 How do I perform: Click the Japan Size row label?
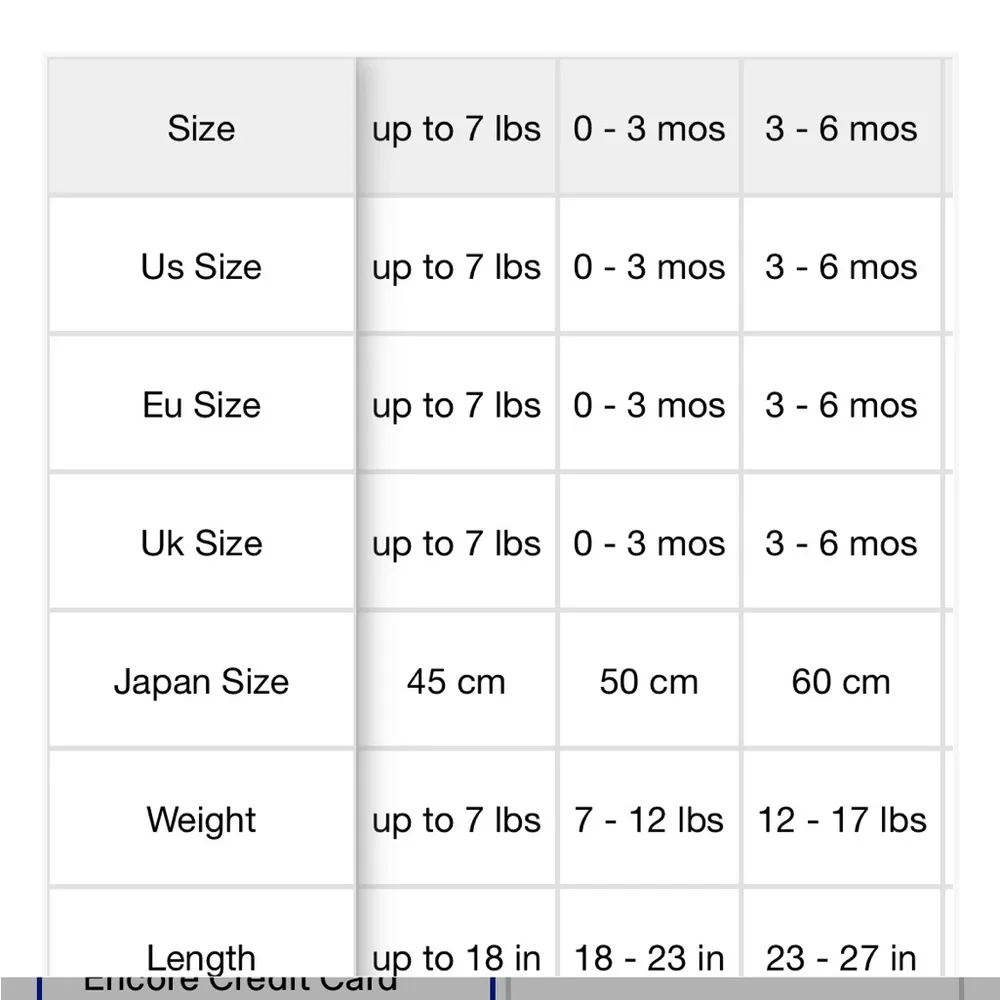click(x=202, y=681)
